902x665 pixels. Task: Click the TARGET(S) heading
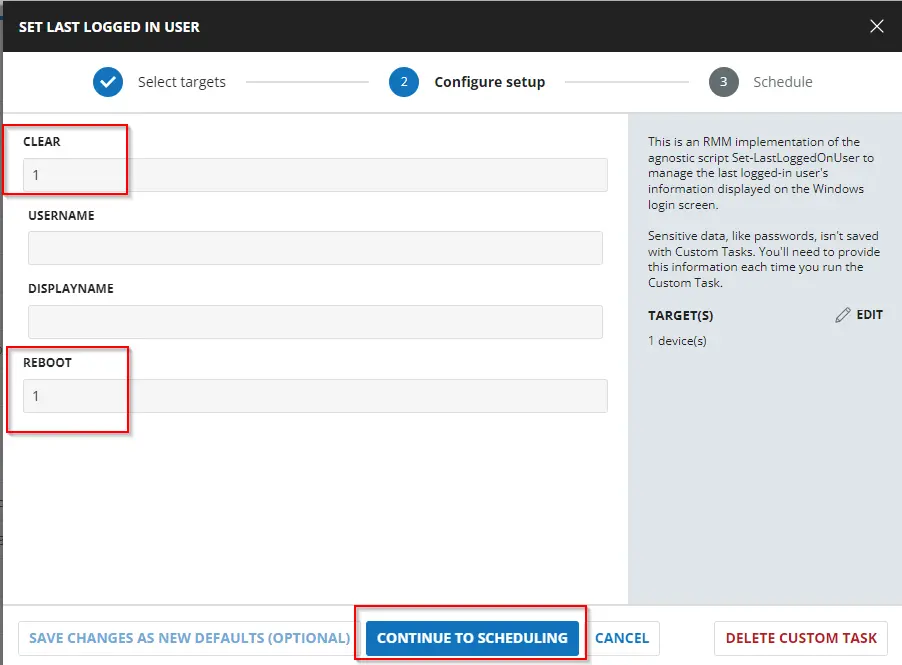click(x=681, y=316)
